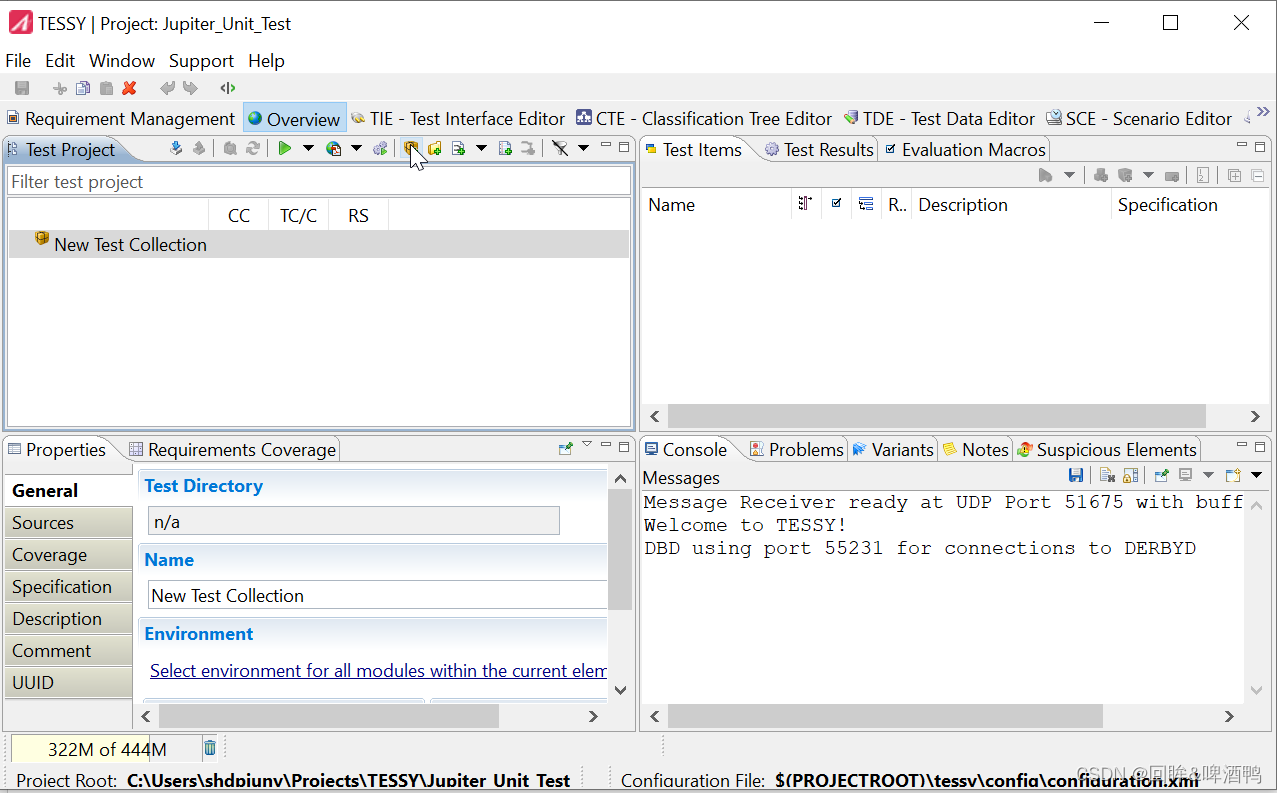Switch to TDE - Test Data Editor perspective
Image resolution: width=1277 pixels, height=793 pixels.
[x=939, y=118]
